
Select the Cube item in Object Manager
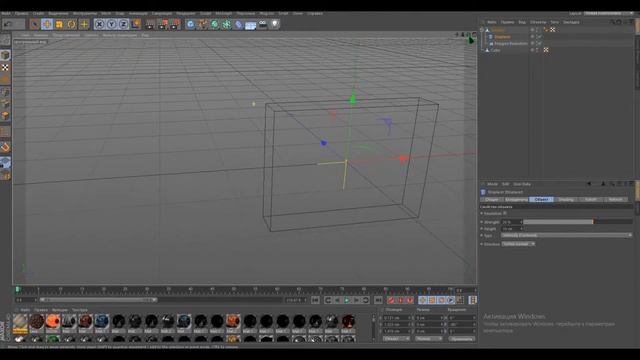[496, 50]
